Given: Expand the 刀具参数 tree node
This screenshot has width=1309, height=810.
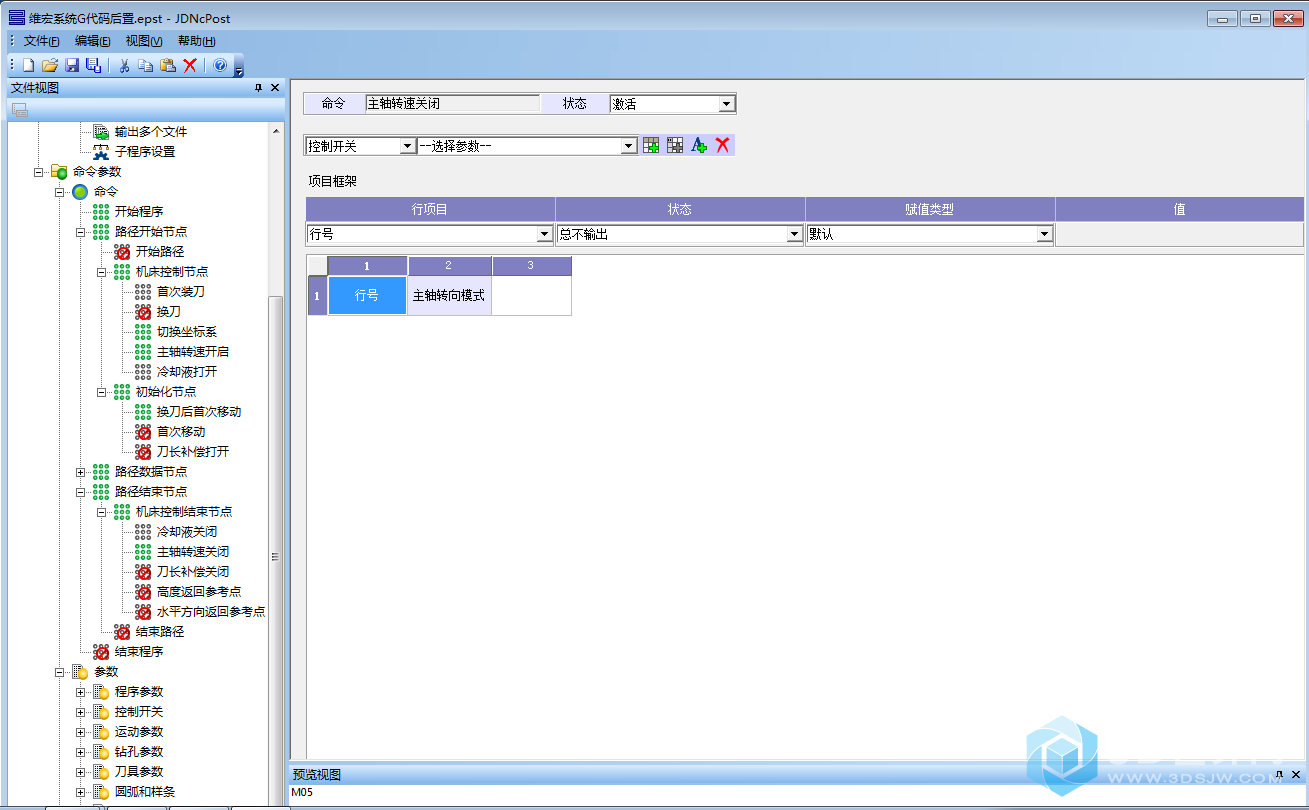Looking at the screenshot, I should click(81, 772).
